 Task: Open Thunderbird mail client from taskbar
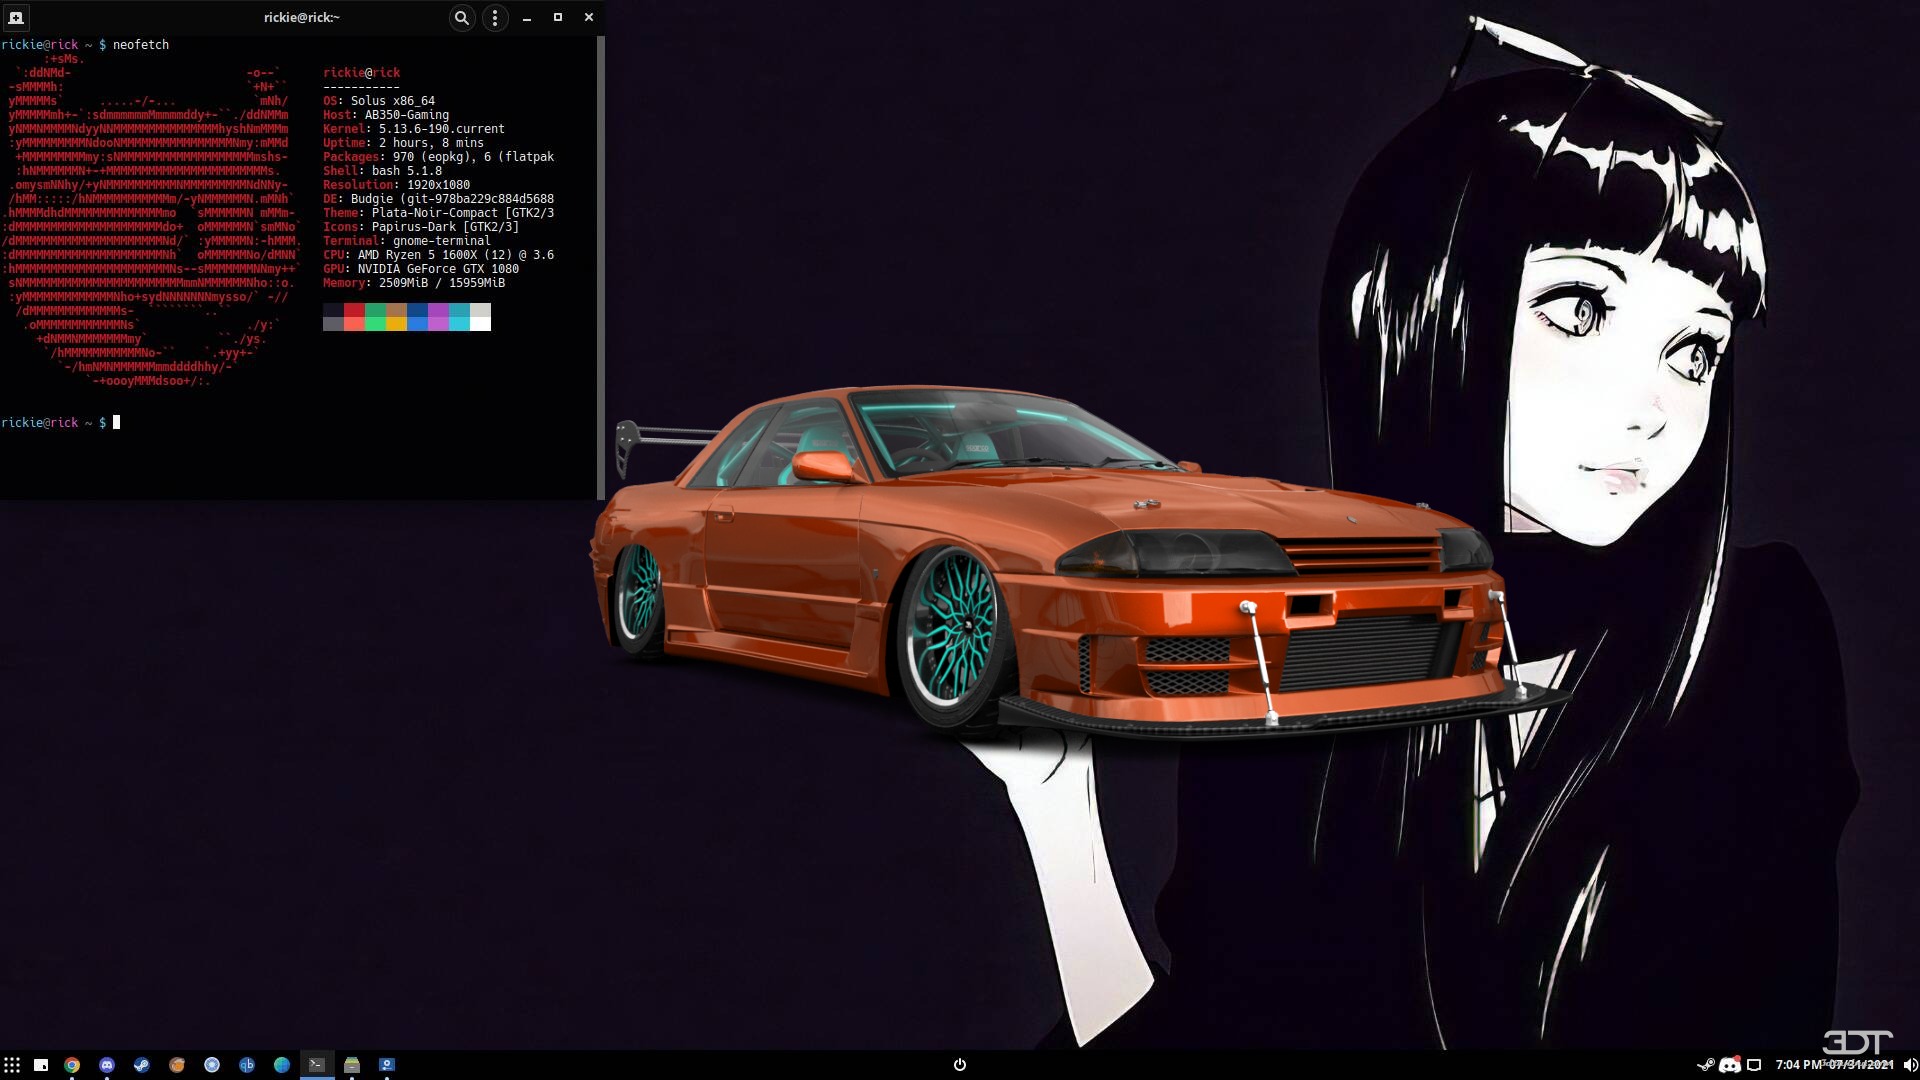click(176, 1065)
